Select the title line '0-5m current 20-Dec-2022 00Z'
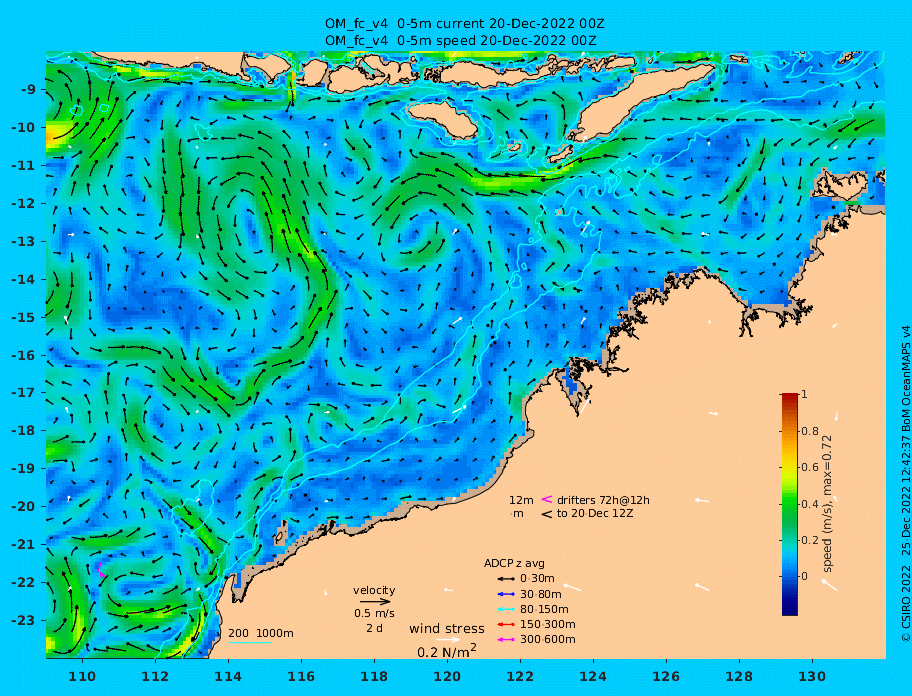Viewport: 912px width, 696px height. tap(501, 24)
